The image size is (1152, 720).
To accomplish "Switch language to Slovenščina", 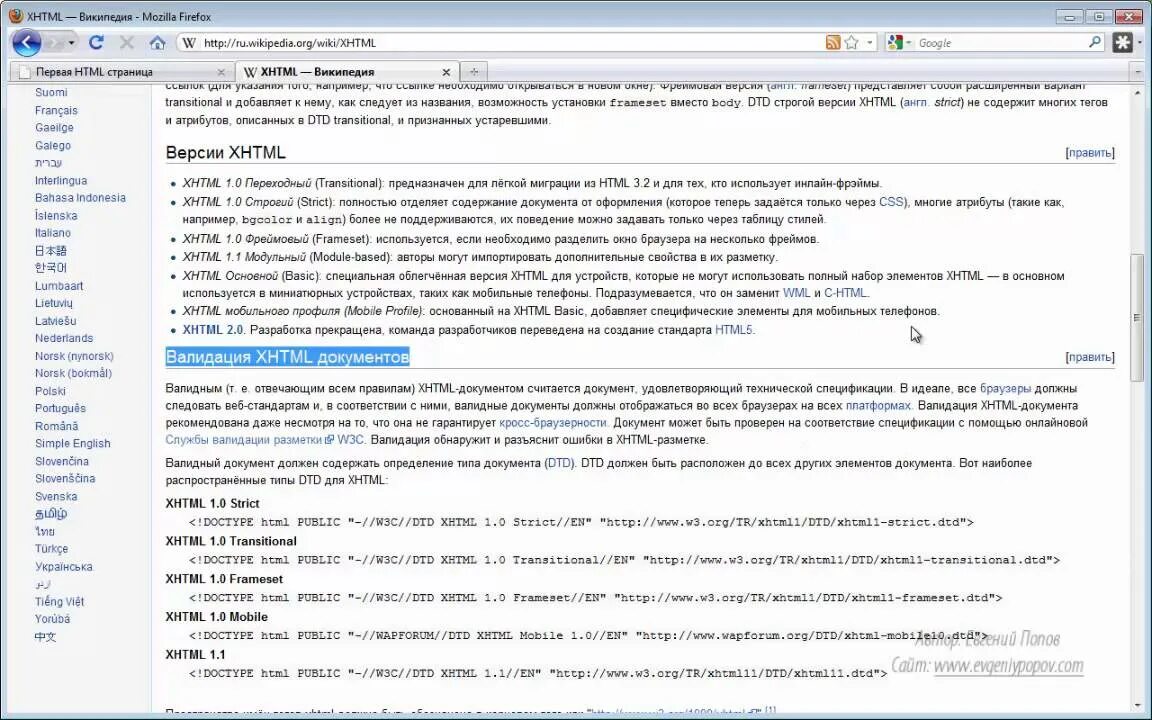I will 65,478.
